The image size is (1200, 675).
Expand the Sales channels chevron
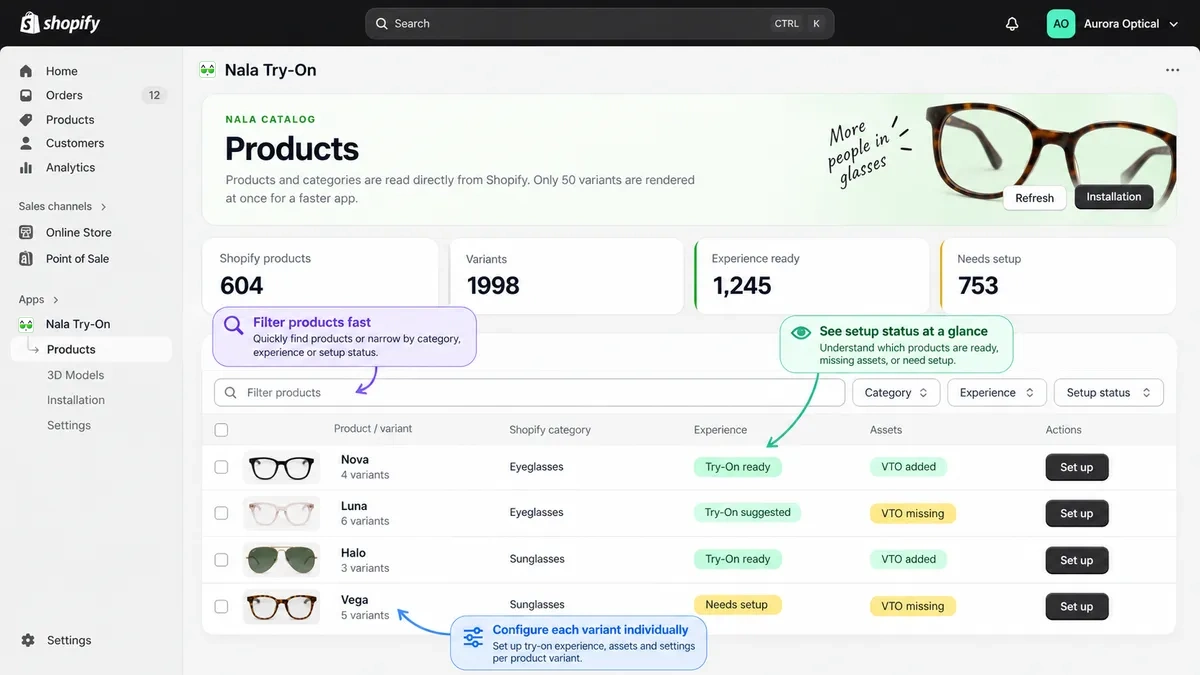103,207
